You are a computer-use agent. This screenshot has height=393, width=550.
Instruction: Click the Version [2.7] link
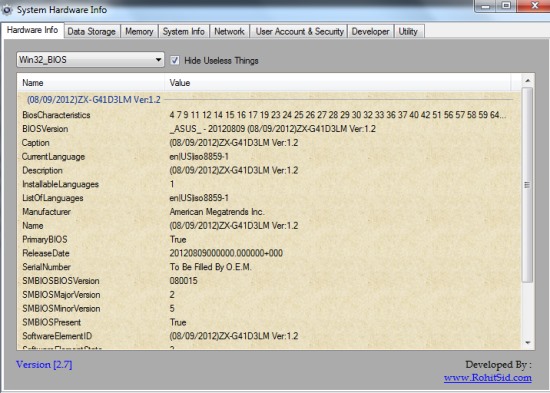(44, 365)
